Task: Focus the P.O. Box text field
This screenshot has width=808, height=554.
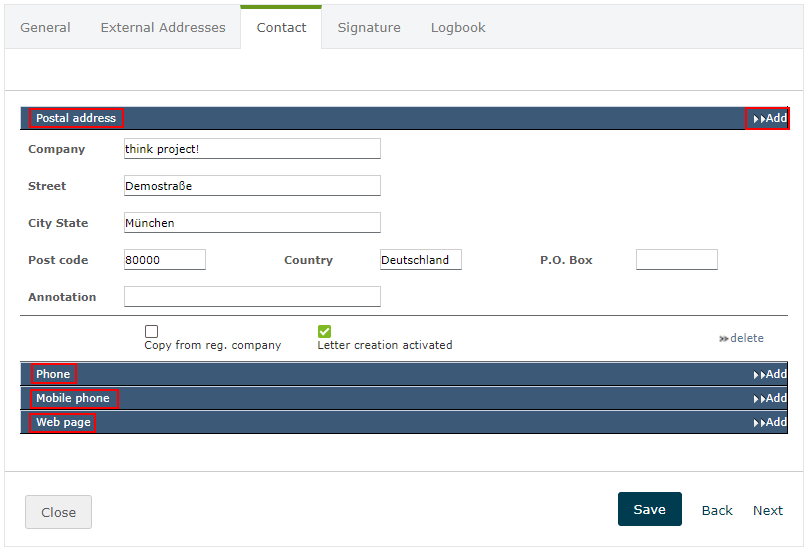Action: pyautogui.click(x=676, y=260)
